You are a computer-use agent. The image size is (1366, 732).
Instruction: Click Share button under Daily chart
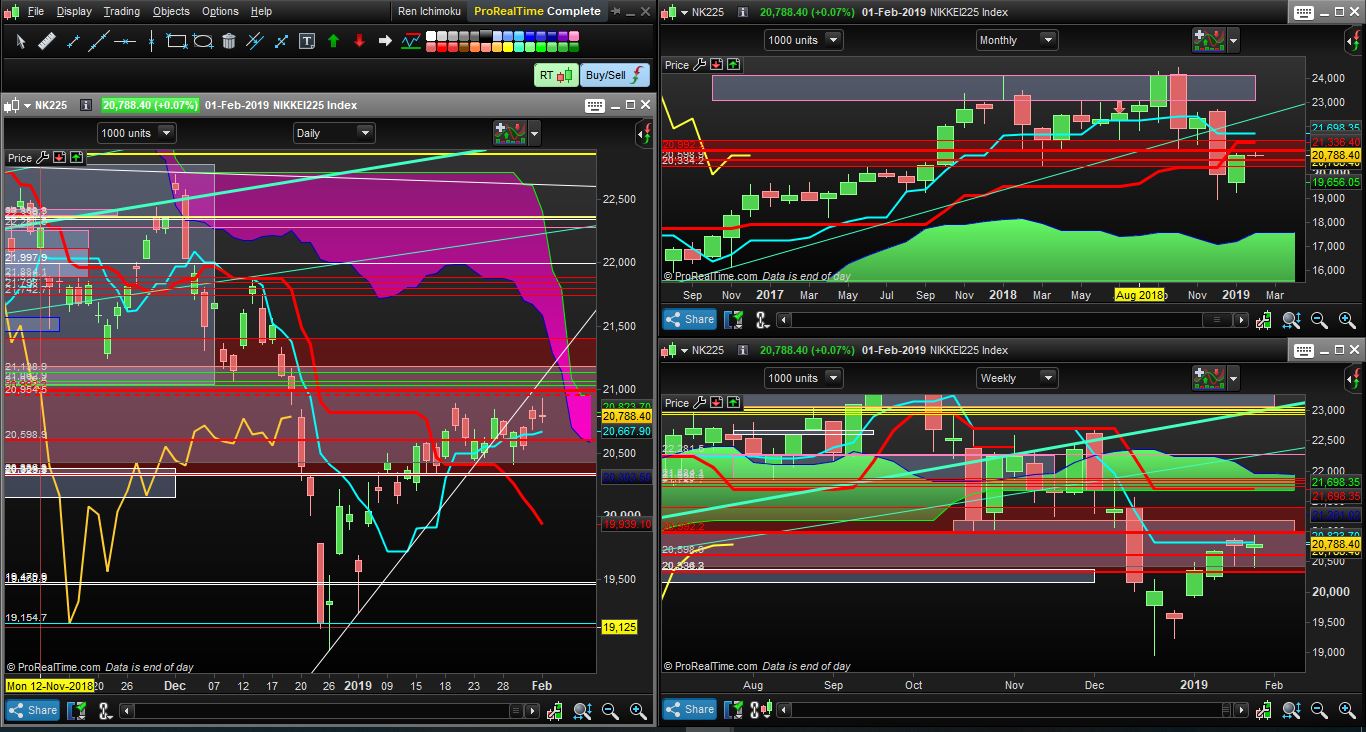click(x=32, y=711)
